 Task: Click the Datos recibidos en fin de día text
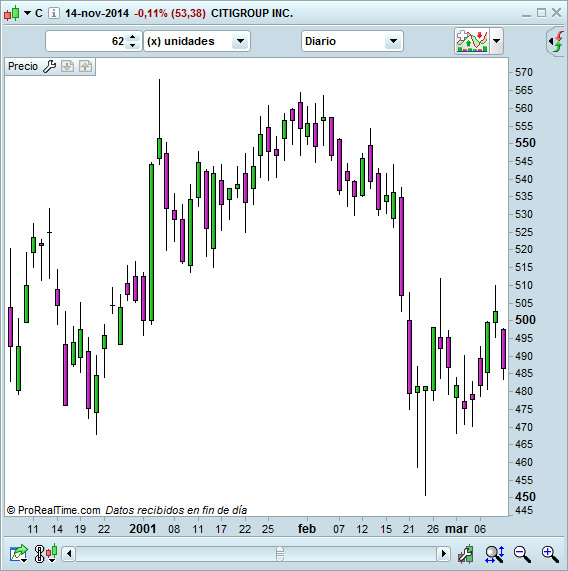click(176, 510)
